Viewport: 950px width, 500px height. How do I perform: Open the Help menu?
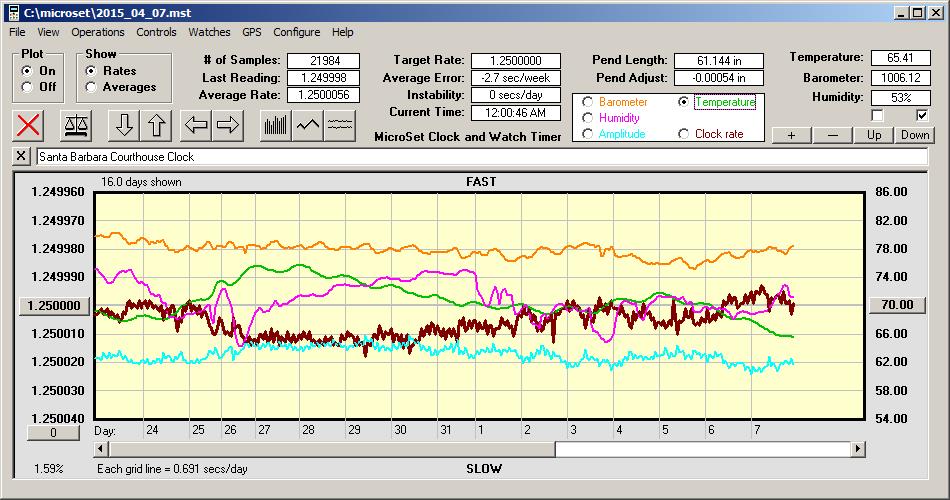pos(342,32)
